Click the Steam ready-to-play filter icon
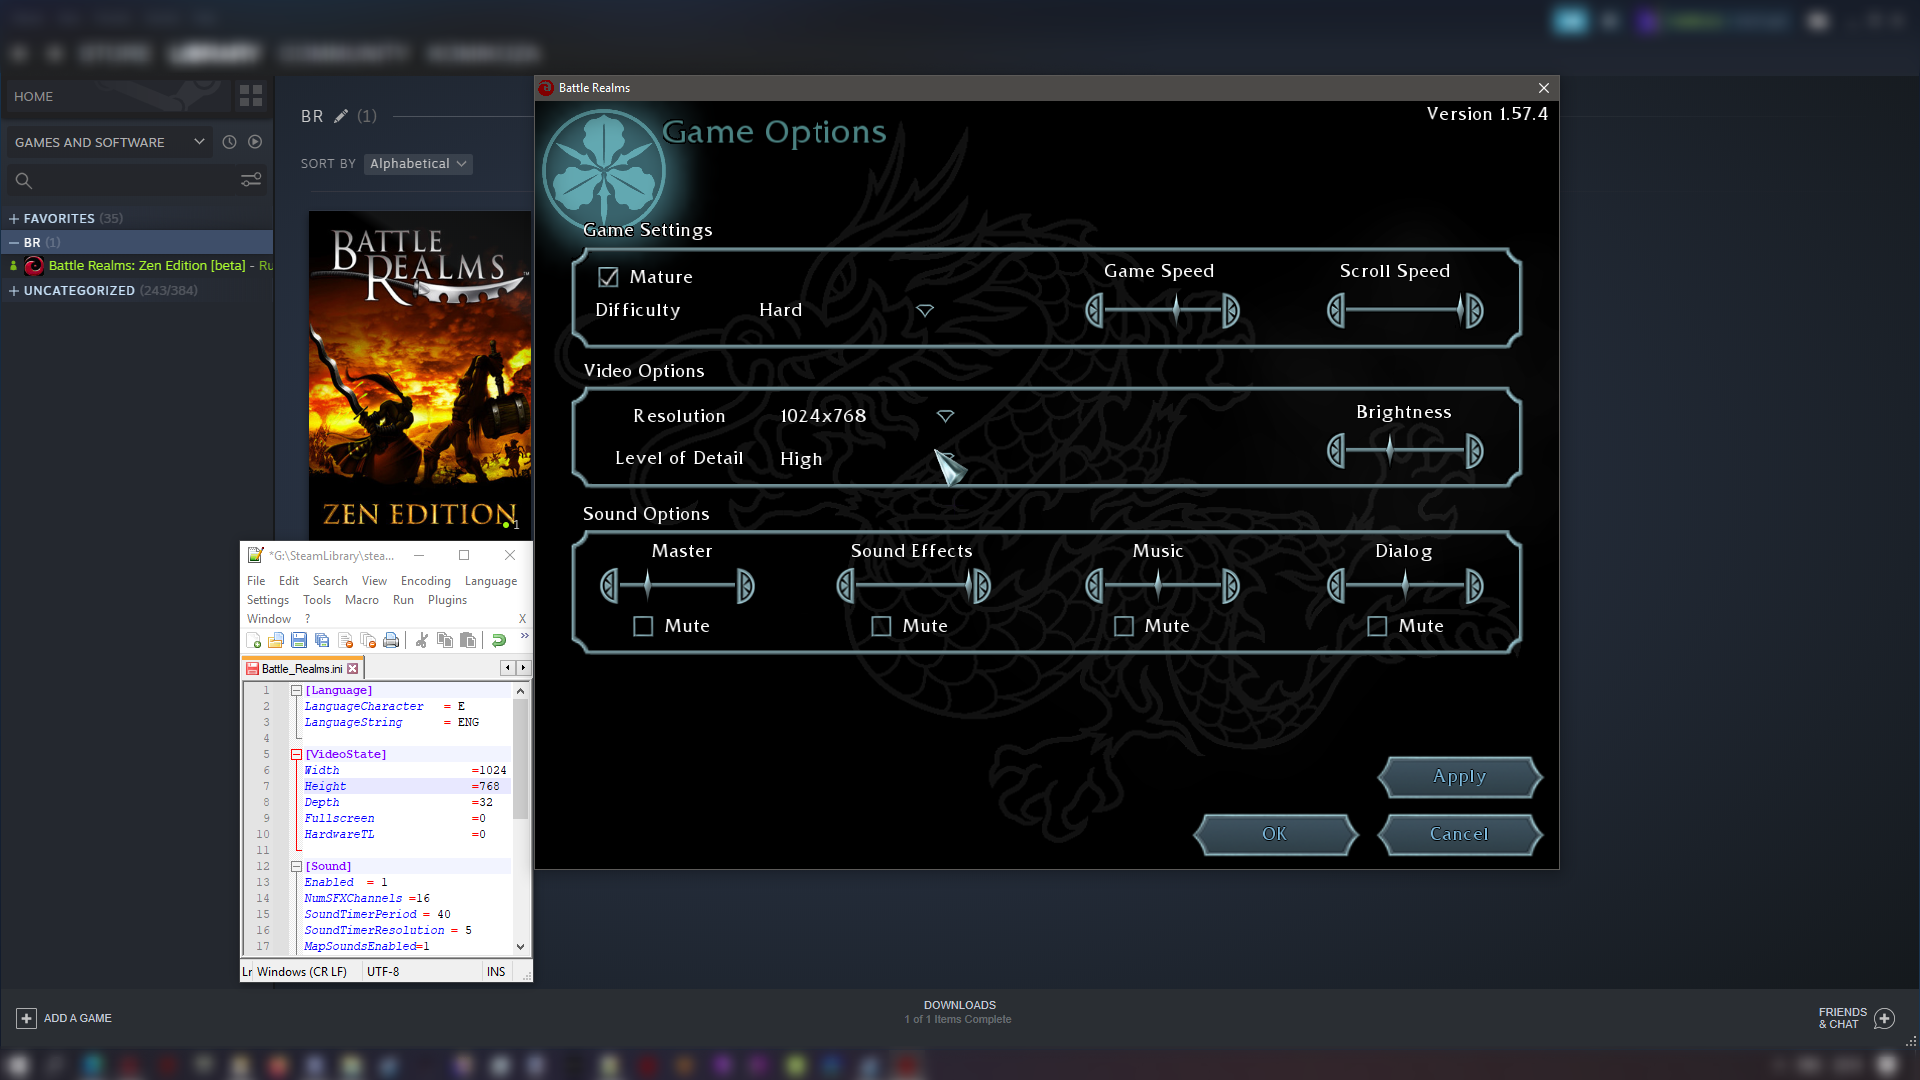This screenshot has height=1080, width=1920. [x=255, y=142]
